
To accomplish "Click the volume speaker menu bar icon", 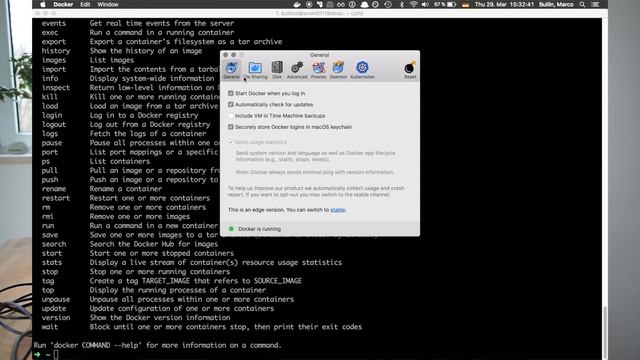I will pyautogui.click(x=425, y=4).
